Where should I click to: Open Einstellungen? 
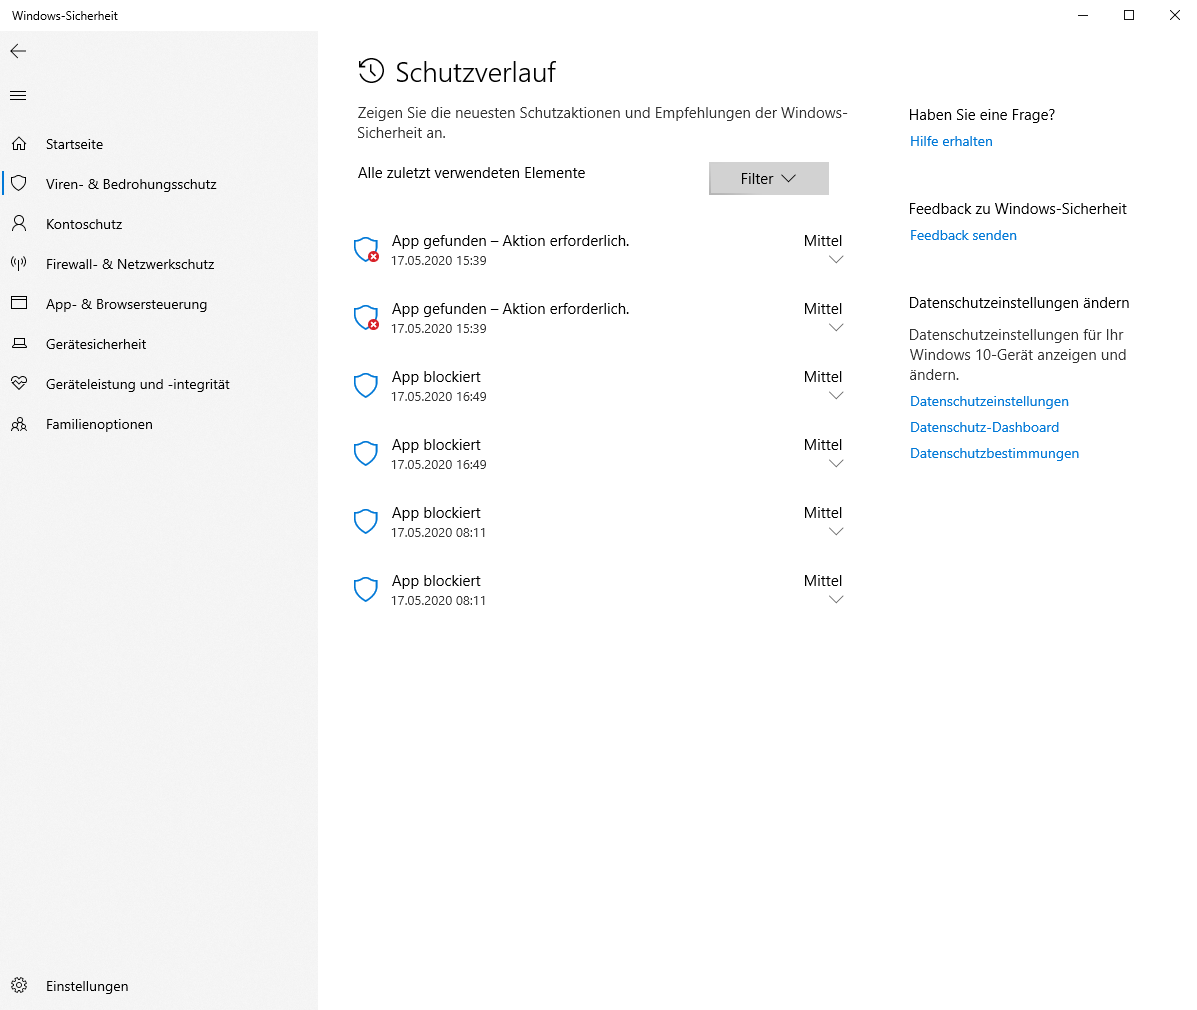coord(159,986)
